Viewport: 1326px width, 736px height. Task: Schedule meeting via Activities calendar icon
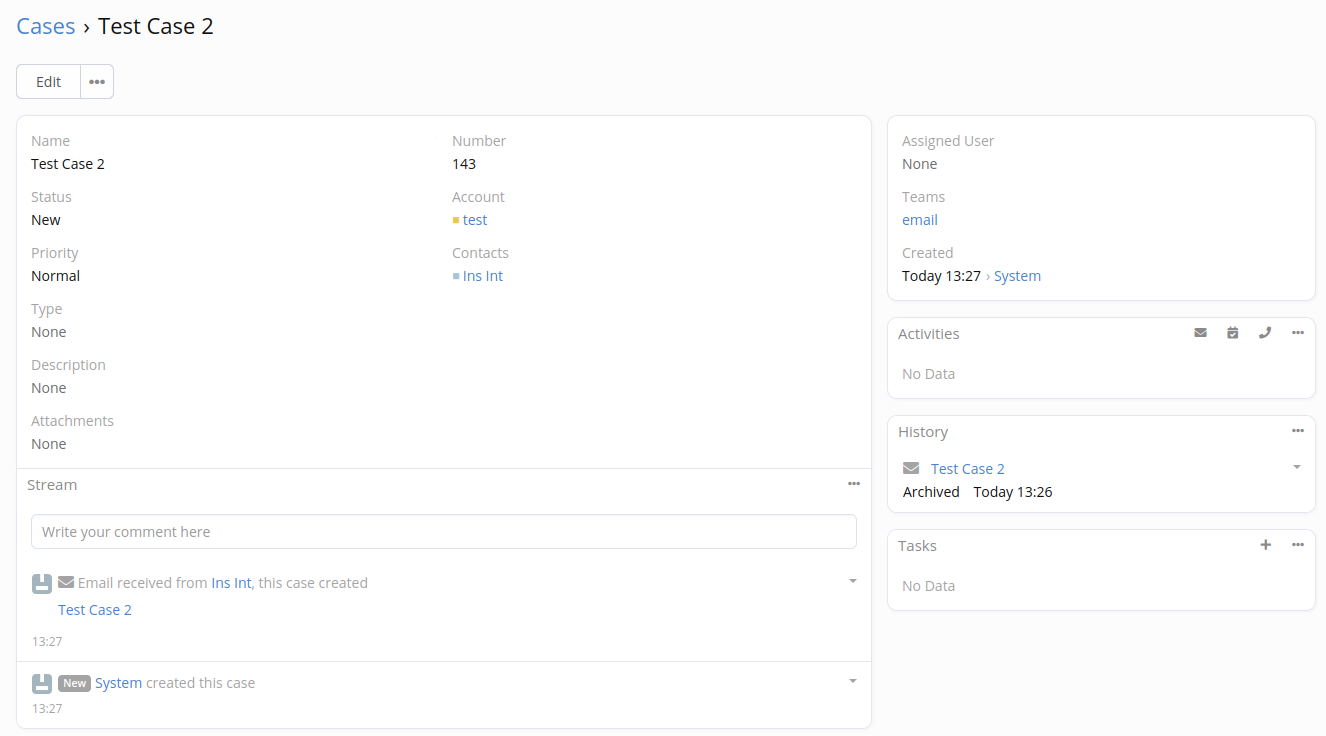point(1233,333)
